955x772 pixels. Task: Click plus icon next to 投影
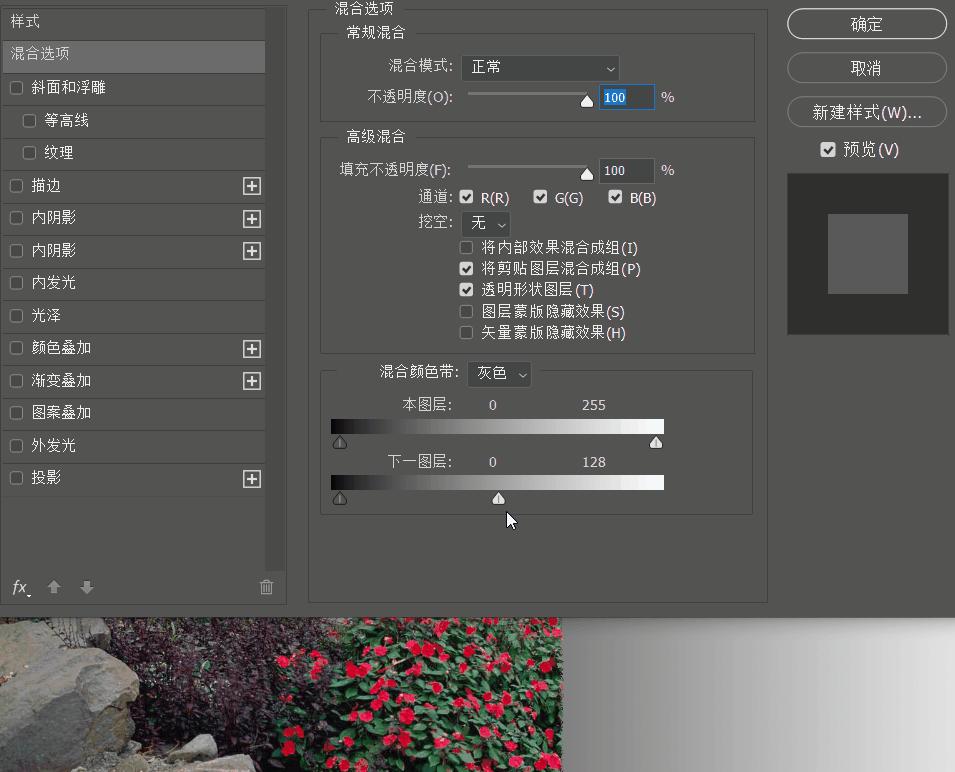point(252,479)
